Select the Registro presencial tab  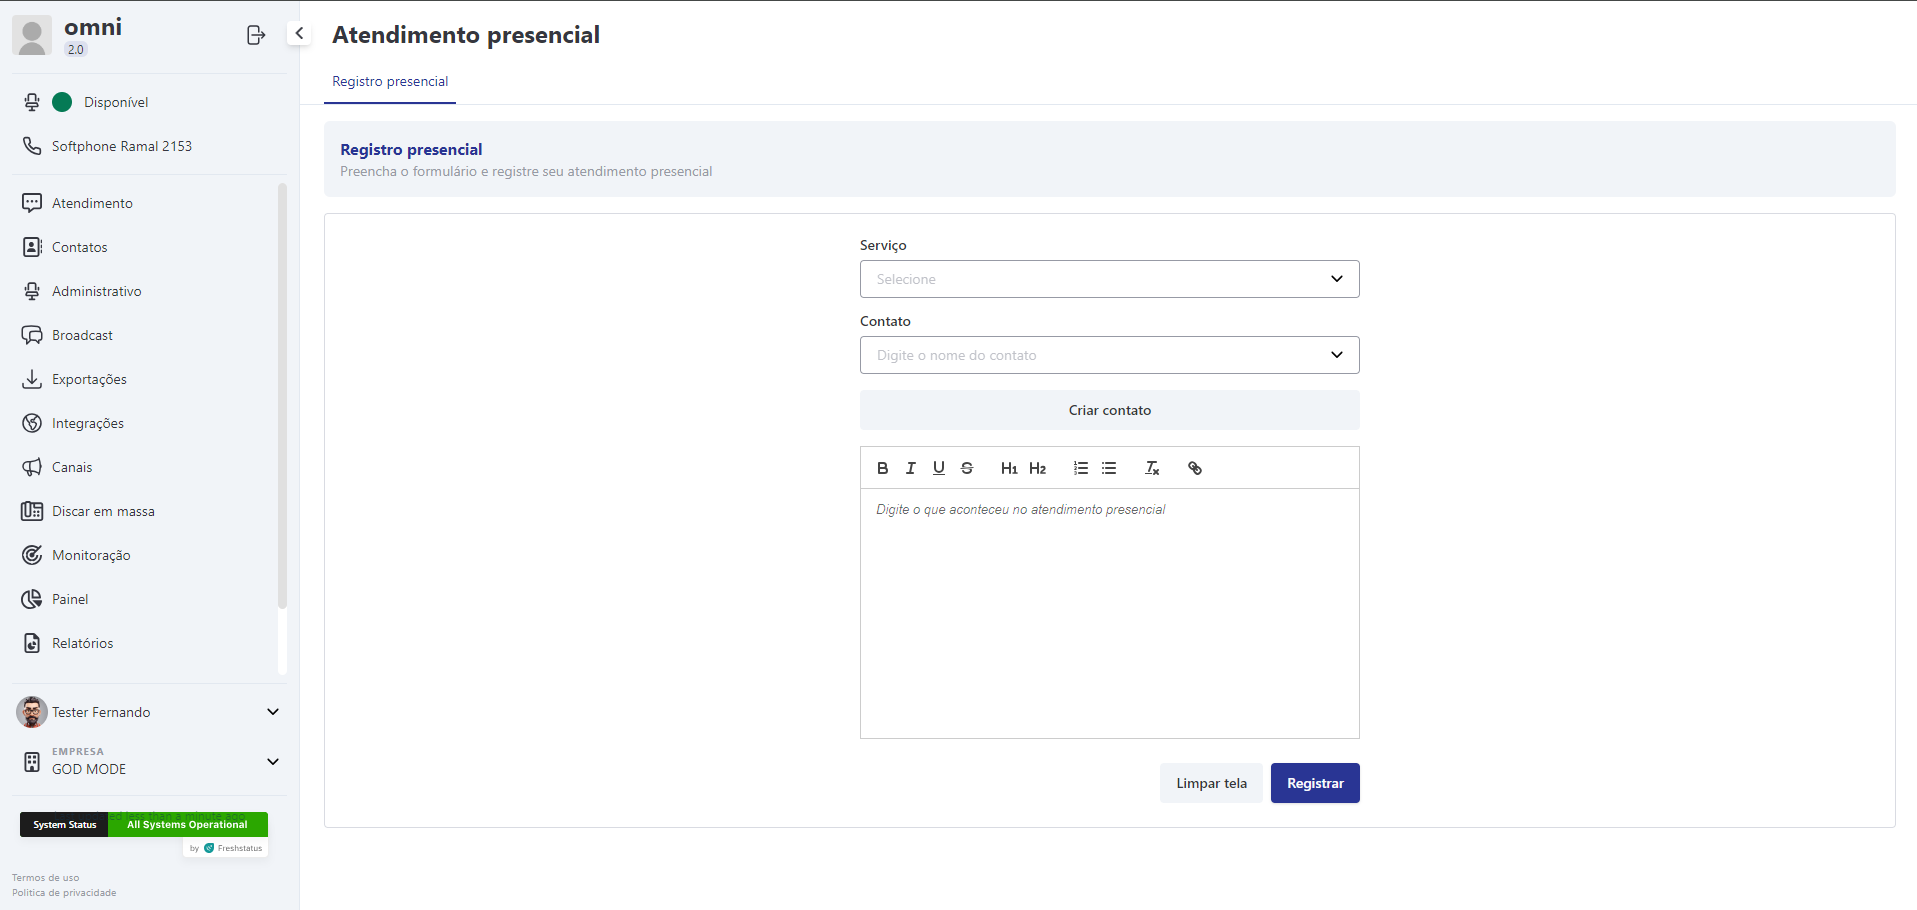click(x=390, y=82)
